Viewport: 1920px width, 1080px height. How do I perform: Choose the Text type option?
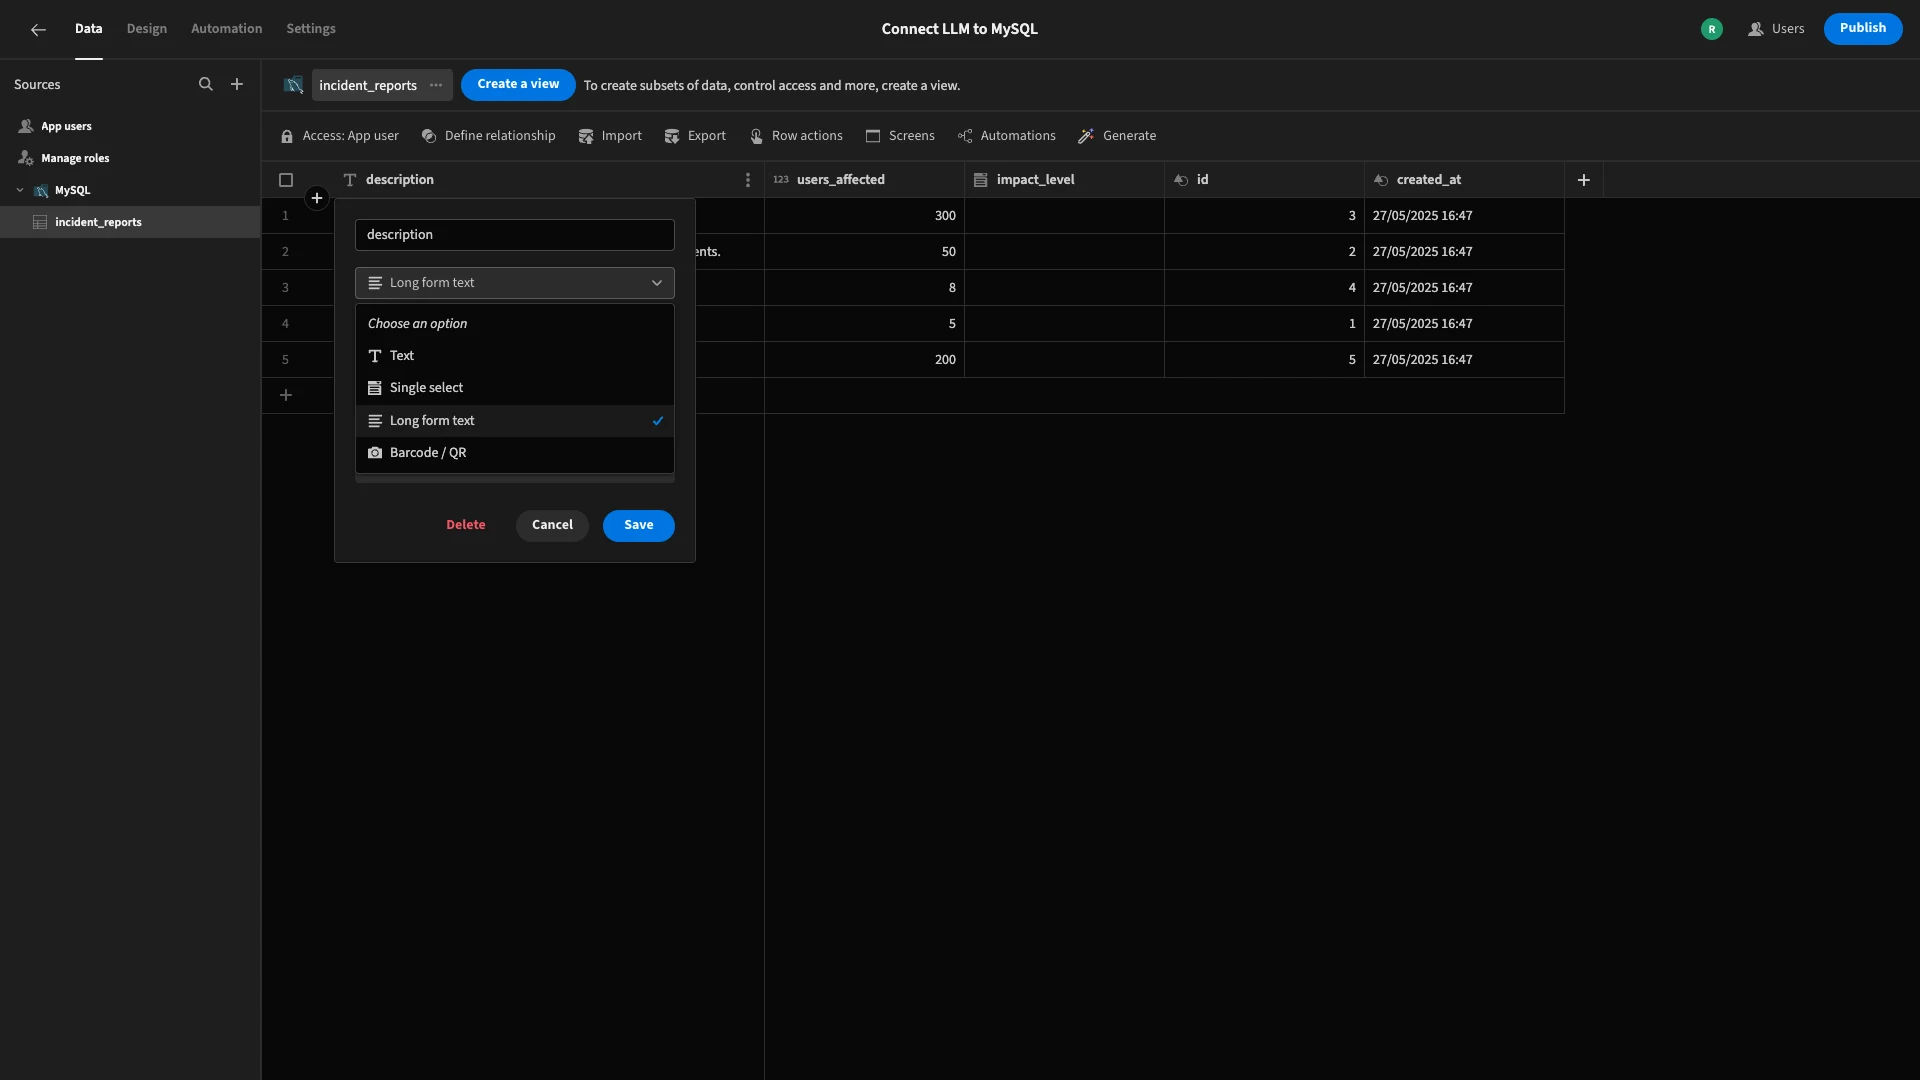pyautogui.click(x=515, y=356)
